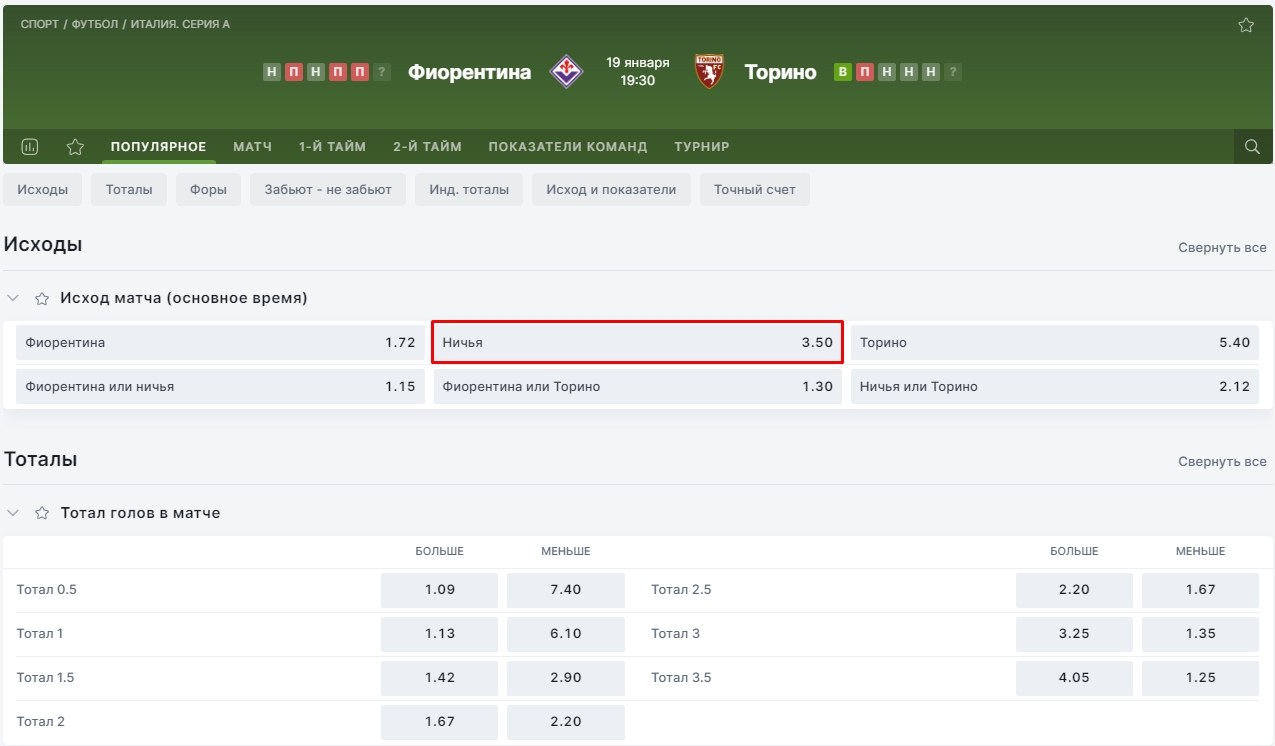Open the 2-Й ТАЙМ tab
This screenshot has height=746, width=1275.
(427, 147)
